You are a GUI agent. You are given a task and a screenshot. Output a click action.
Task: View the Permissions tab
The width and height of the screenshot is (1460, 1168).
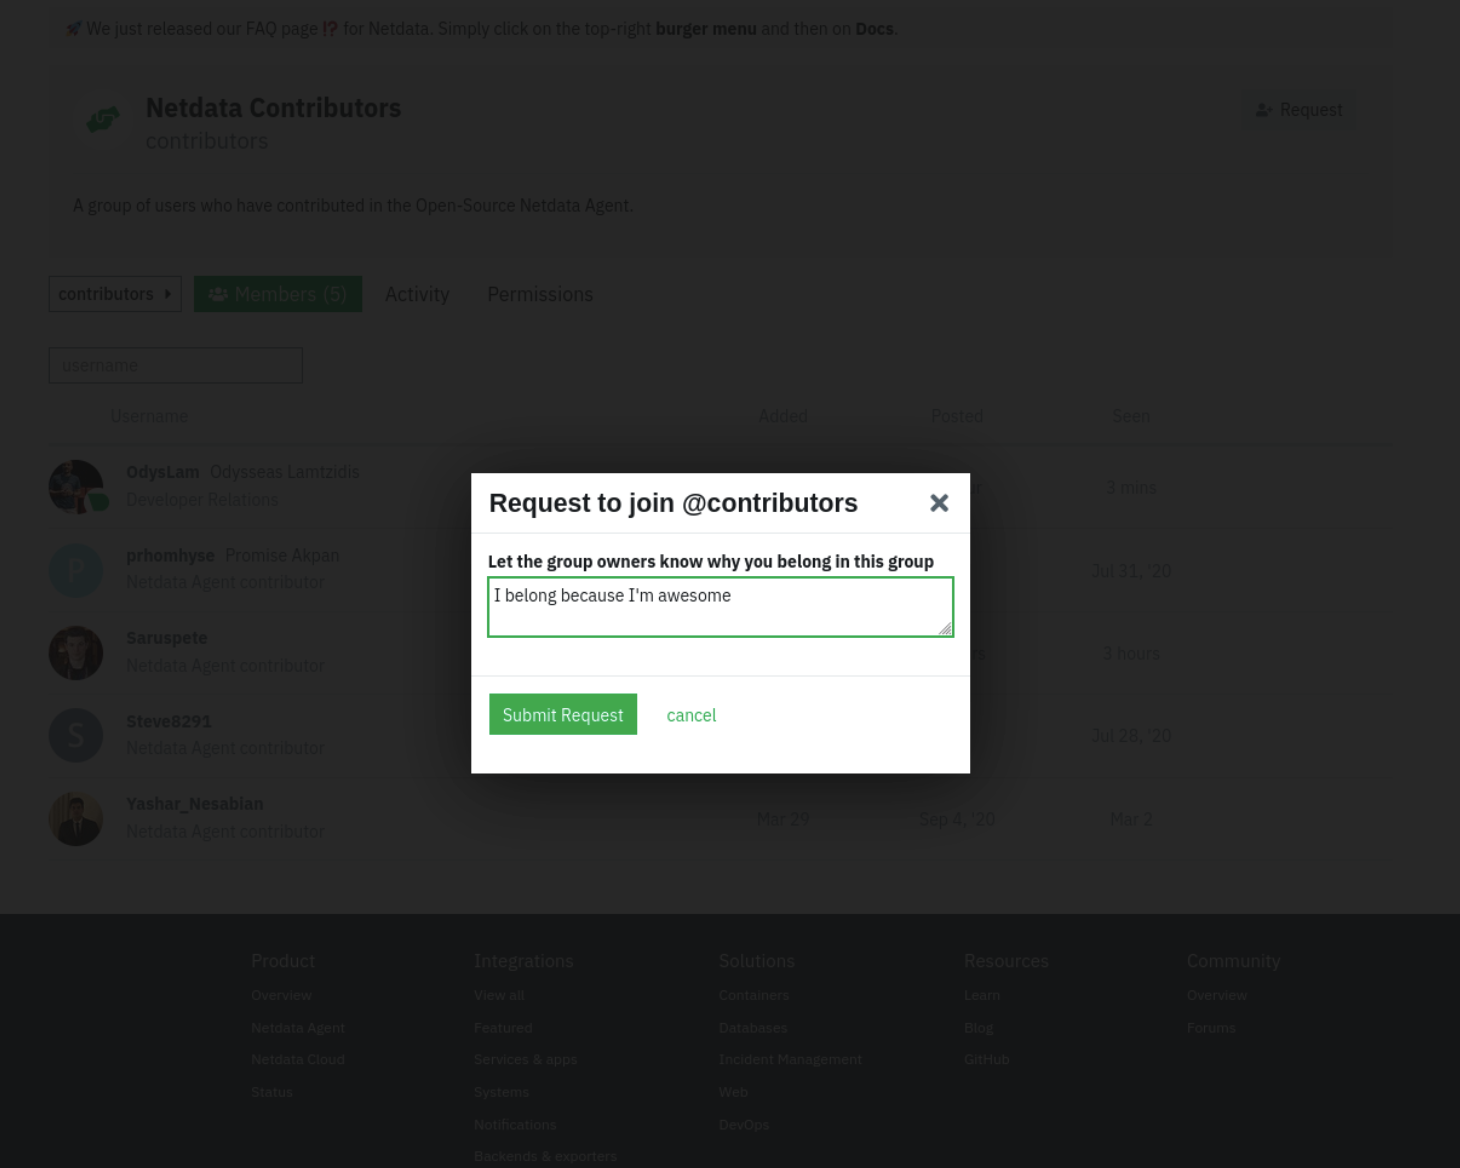tap(540, 293)
